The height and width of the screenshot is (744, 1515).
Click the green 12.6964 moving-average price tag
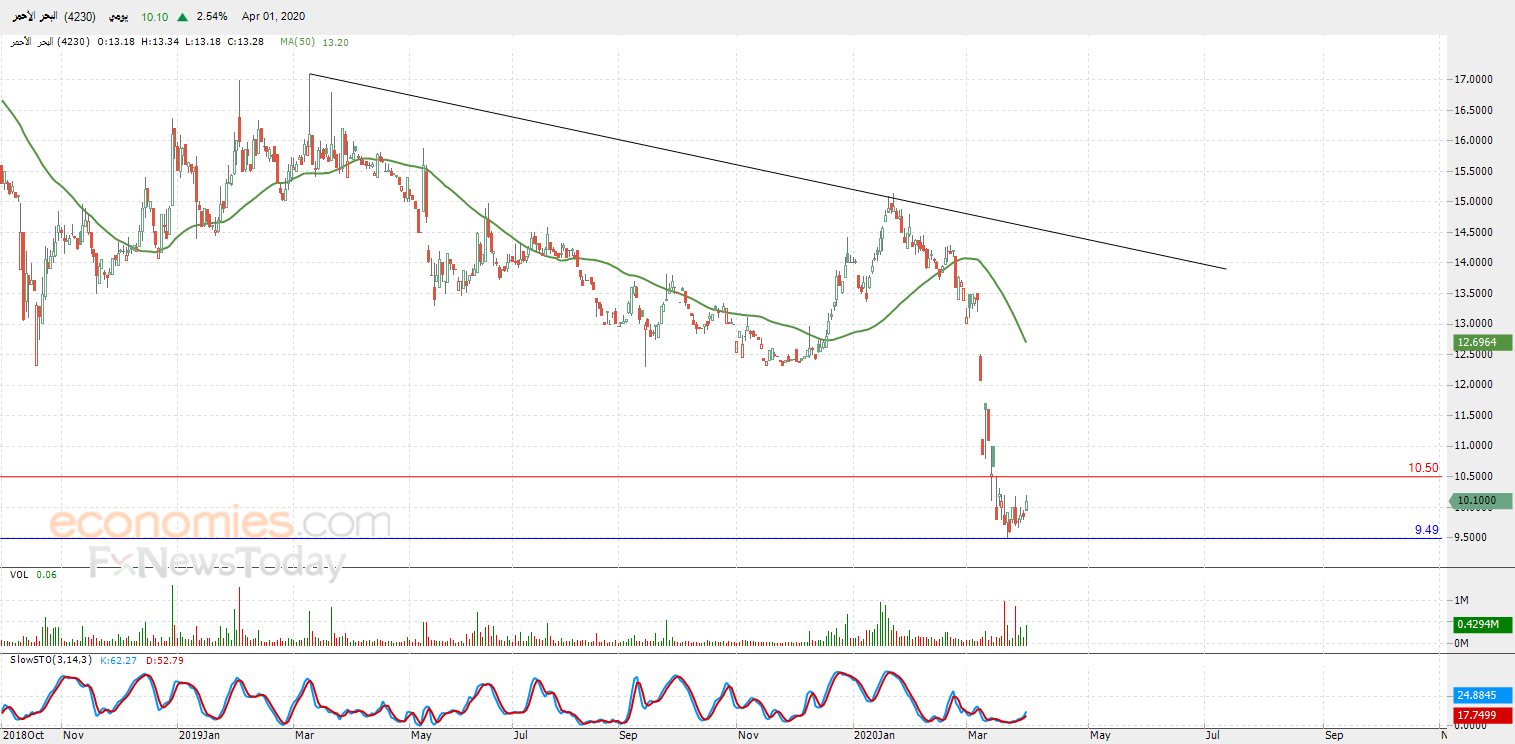tap(1482, 343)
